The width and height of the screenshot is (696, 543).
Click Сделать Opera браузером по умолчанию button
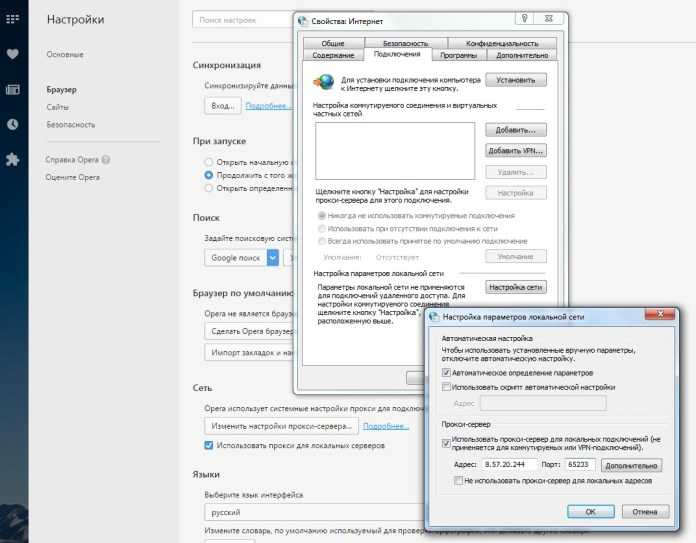coord(249,331)
